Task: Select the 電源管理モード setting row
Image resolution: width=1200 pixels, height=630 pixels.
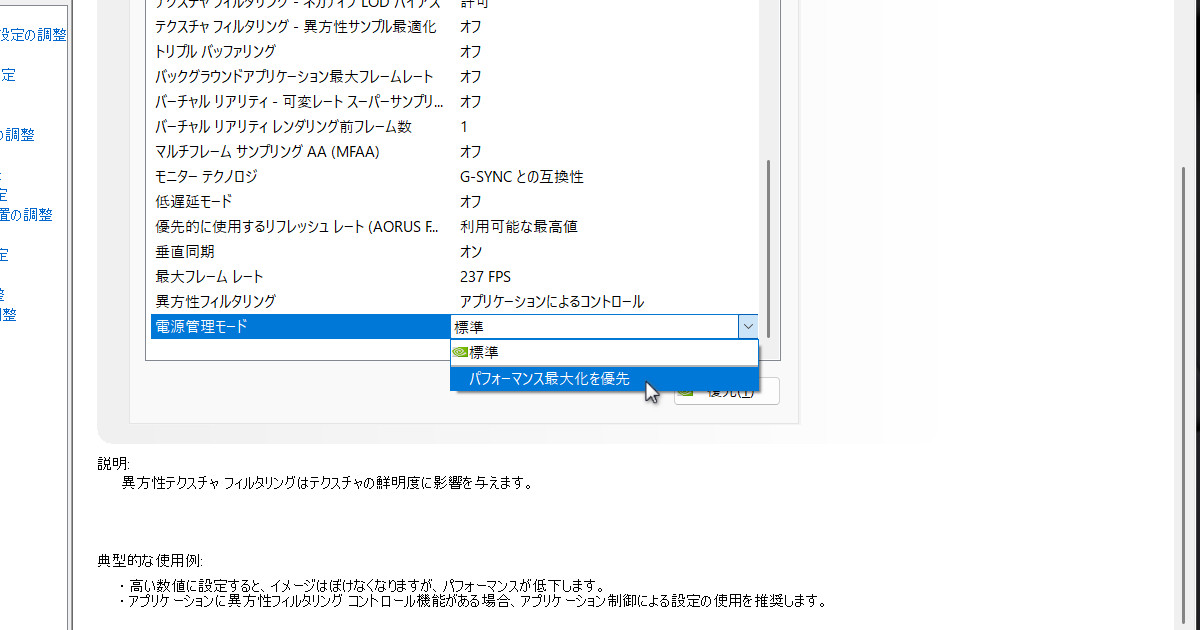Action: pyautogui.click(x=300, y=326)
